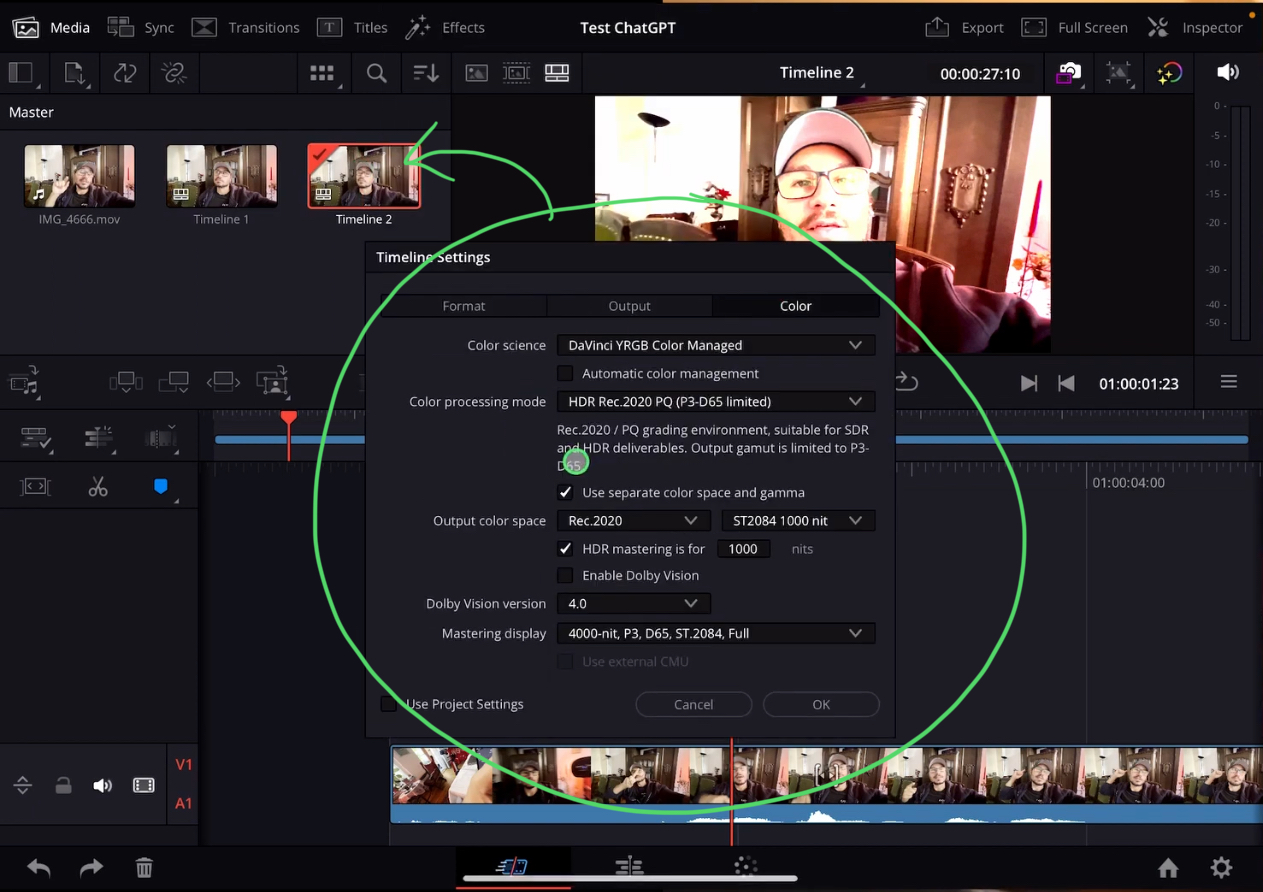Switch to the Output tab in Timeline Settings
Viewport: 1263px width, 892px height.
click(x=629, y=306)
